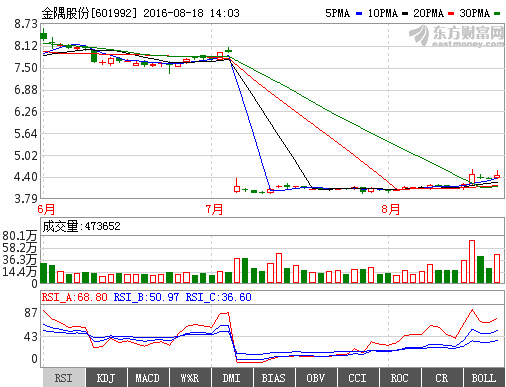The width and height of the screenshot is (506, 387).
Task: Select the CR indicator tab
Action: (442, 378)
